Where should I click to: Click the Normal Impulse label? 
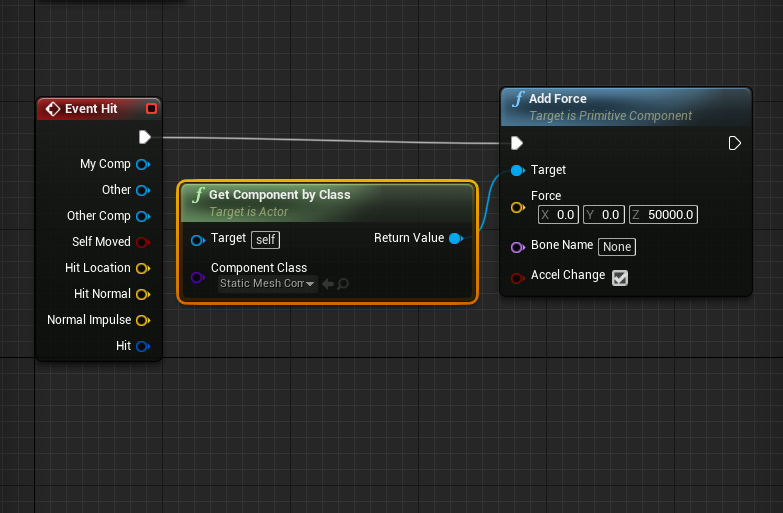click(89, 320)
